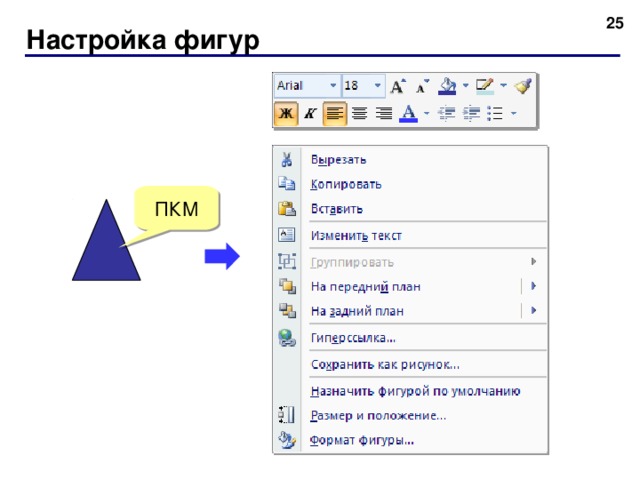Open shape fill color dropdown arrow
This screenshot has width=640, height=480.
tap(465, 86)
